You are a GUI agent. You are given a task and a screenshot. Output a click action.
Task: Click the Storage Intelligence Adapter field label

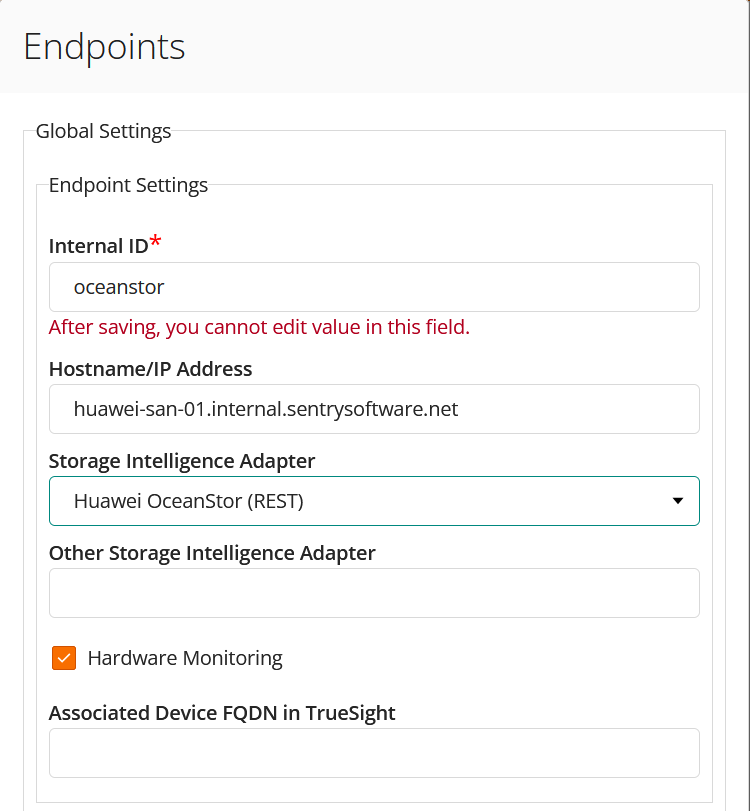(x=181, y=461)
